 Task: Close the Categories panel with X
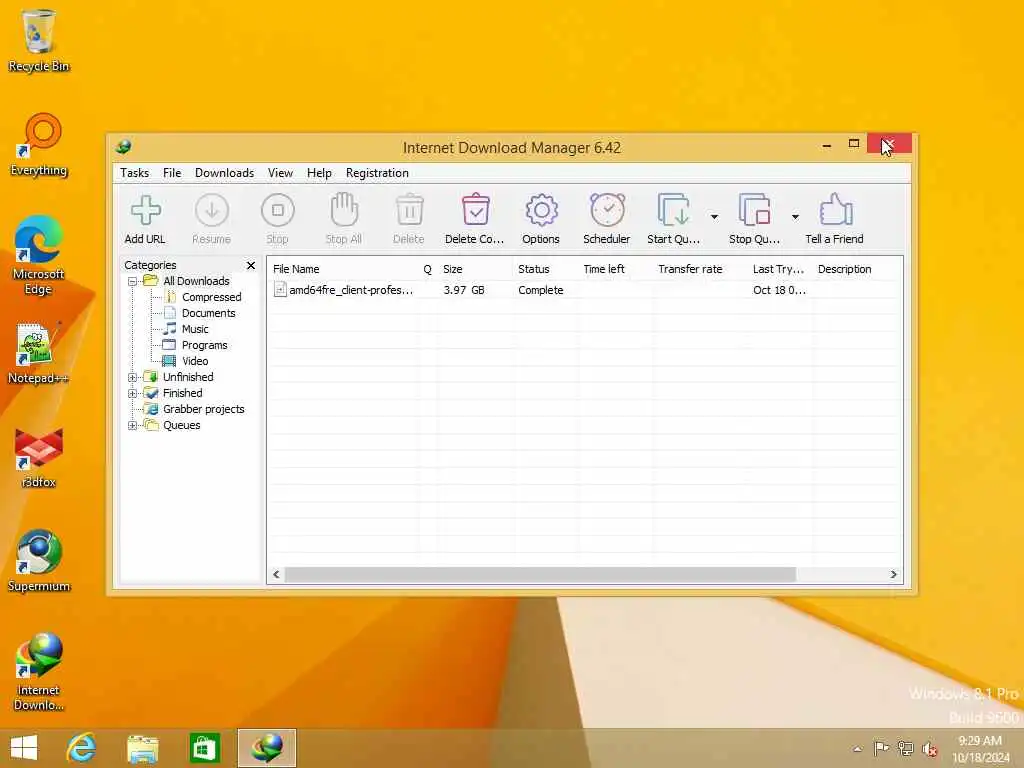(251, 265)
